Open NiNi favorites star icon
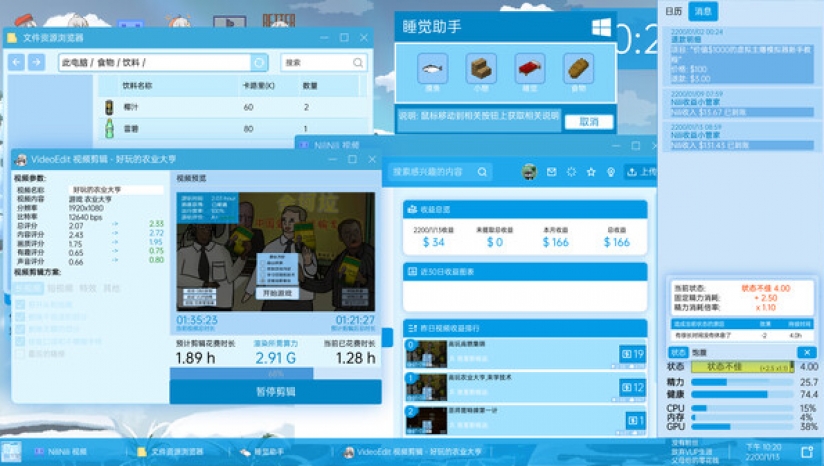 (x=591, y=172)
